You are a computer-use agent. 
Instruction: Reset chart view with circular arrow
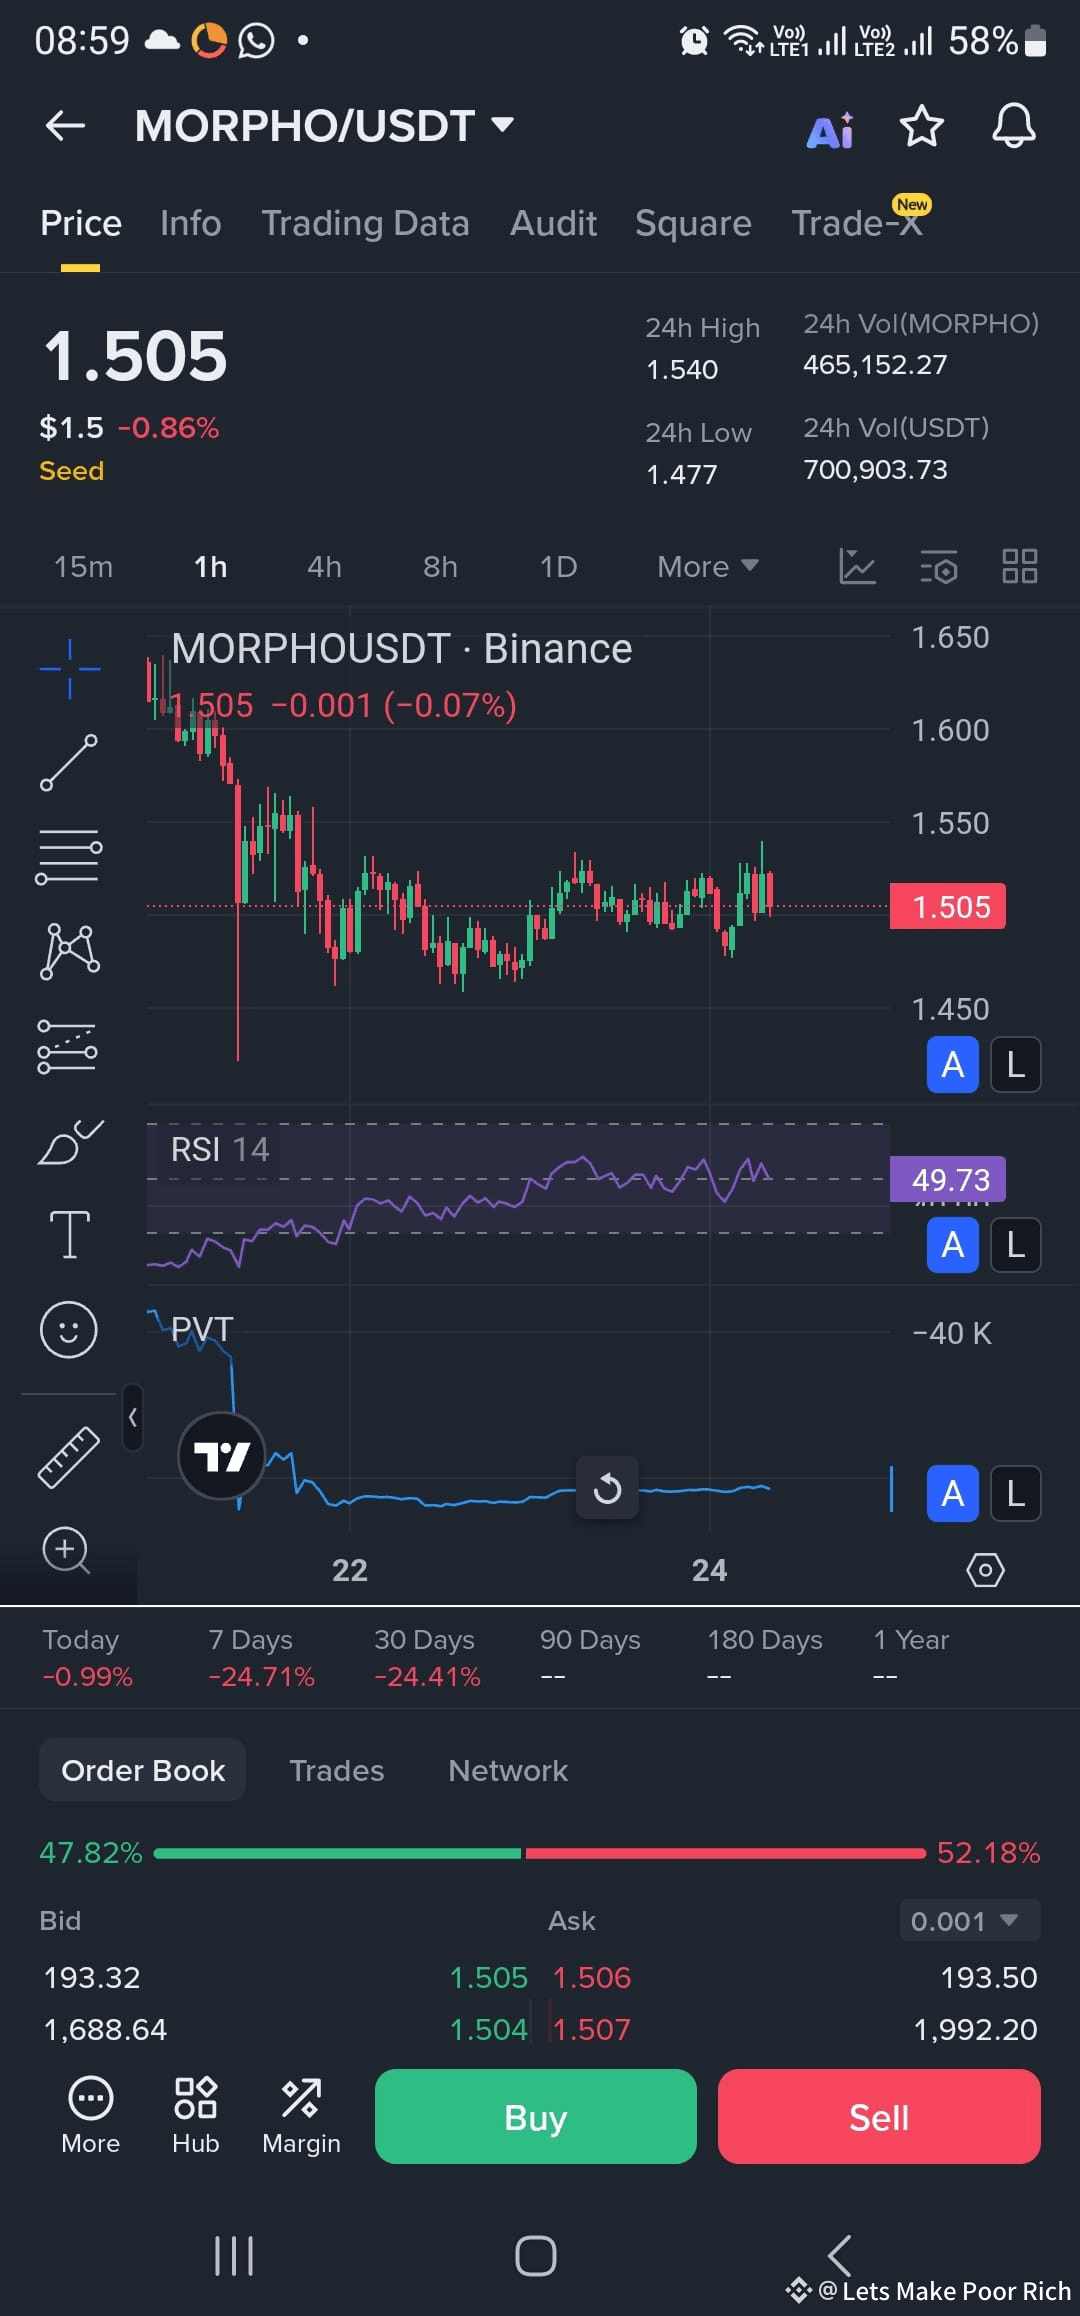(607, 1488)
